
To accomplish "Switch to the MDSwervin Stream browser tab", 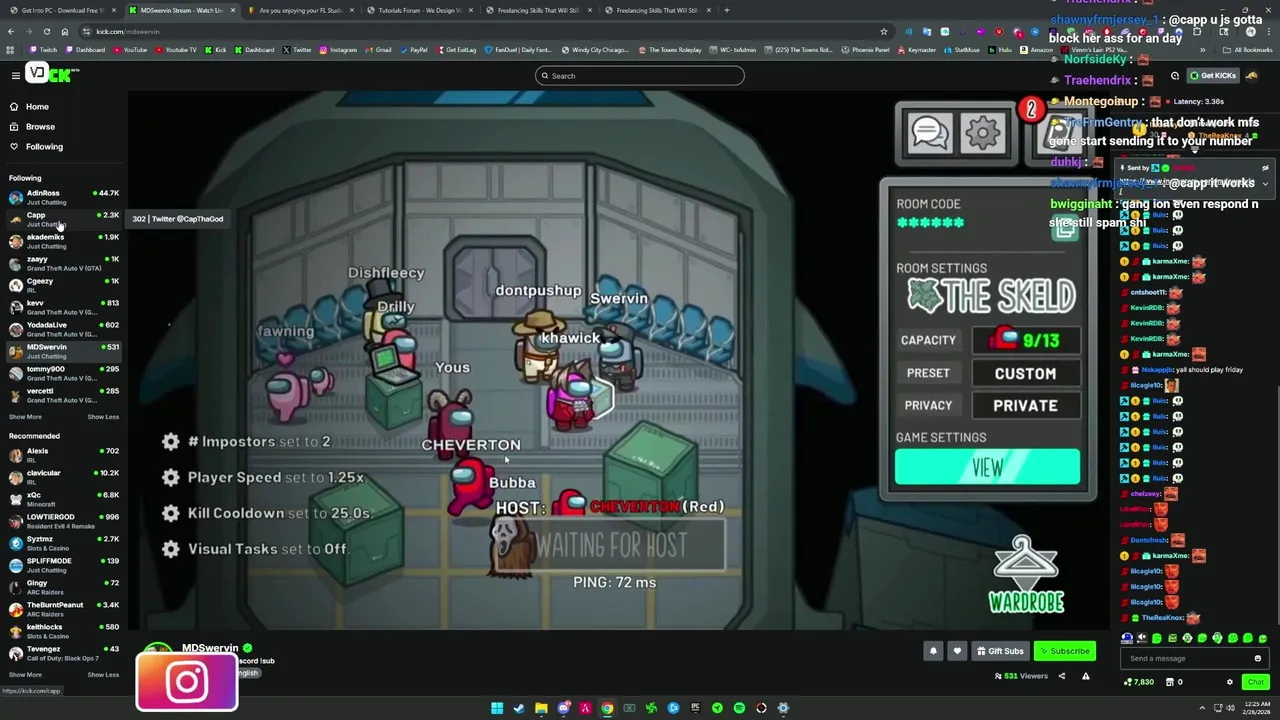I will point(182,10).
